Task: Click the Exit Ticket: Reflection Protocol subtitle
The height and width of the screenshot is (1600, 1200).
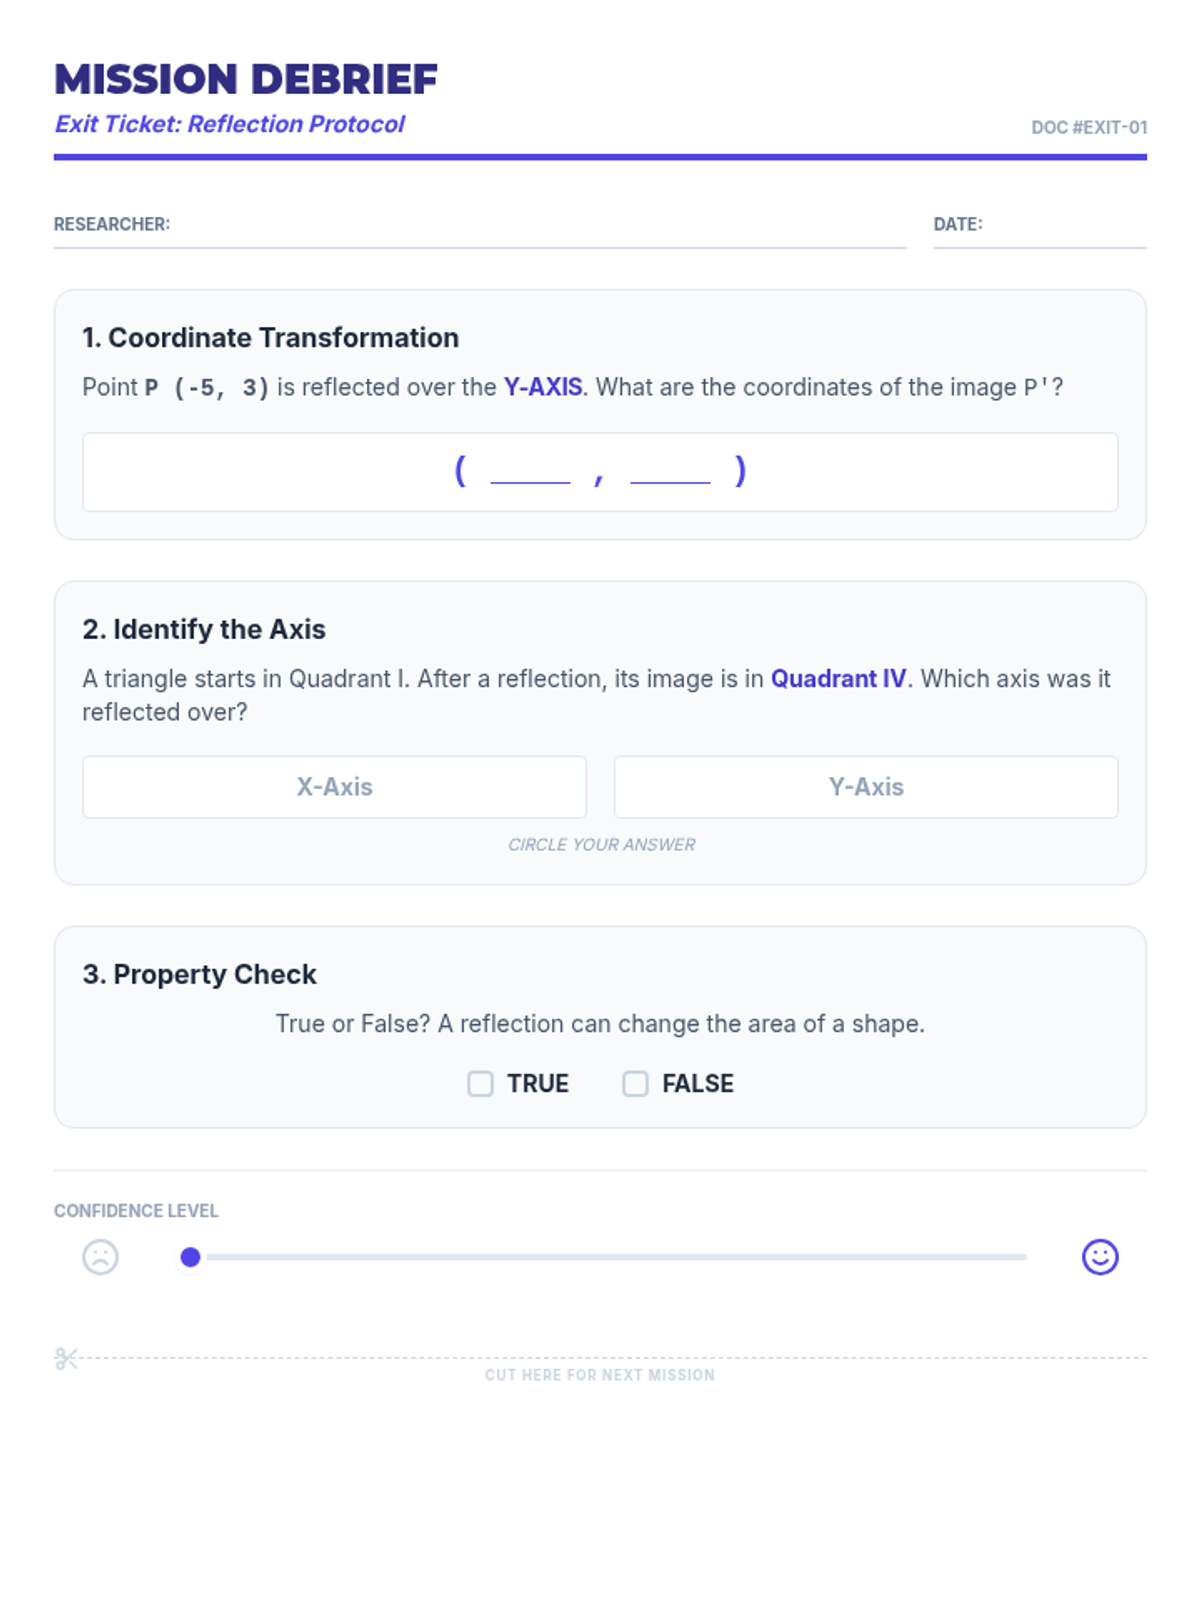Action: (x=229, y=124)
